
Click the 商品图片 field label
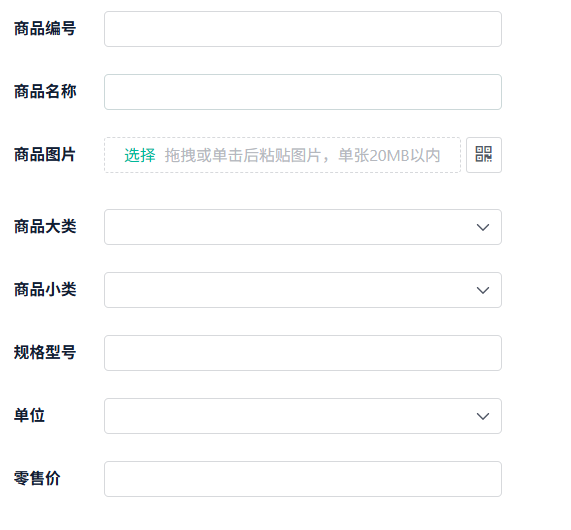click(x=45, y=154)
